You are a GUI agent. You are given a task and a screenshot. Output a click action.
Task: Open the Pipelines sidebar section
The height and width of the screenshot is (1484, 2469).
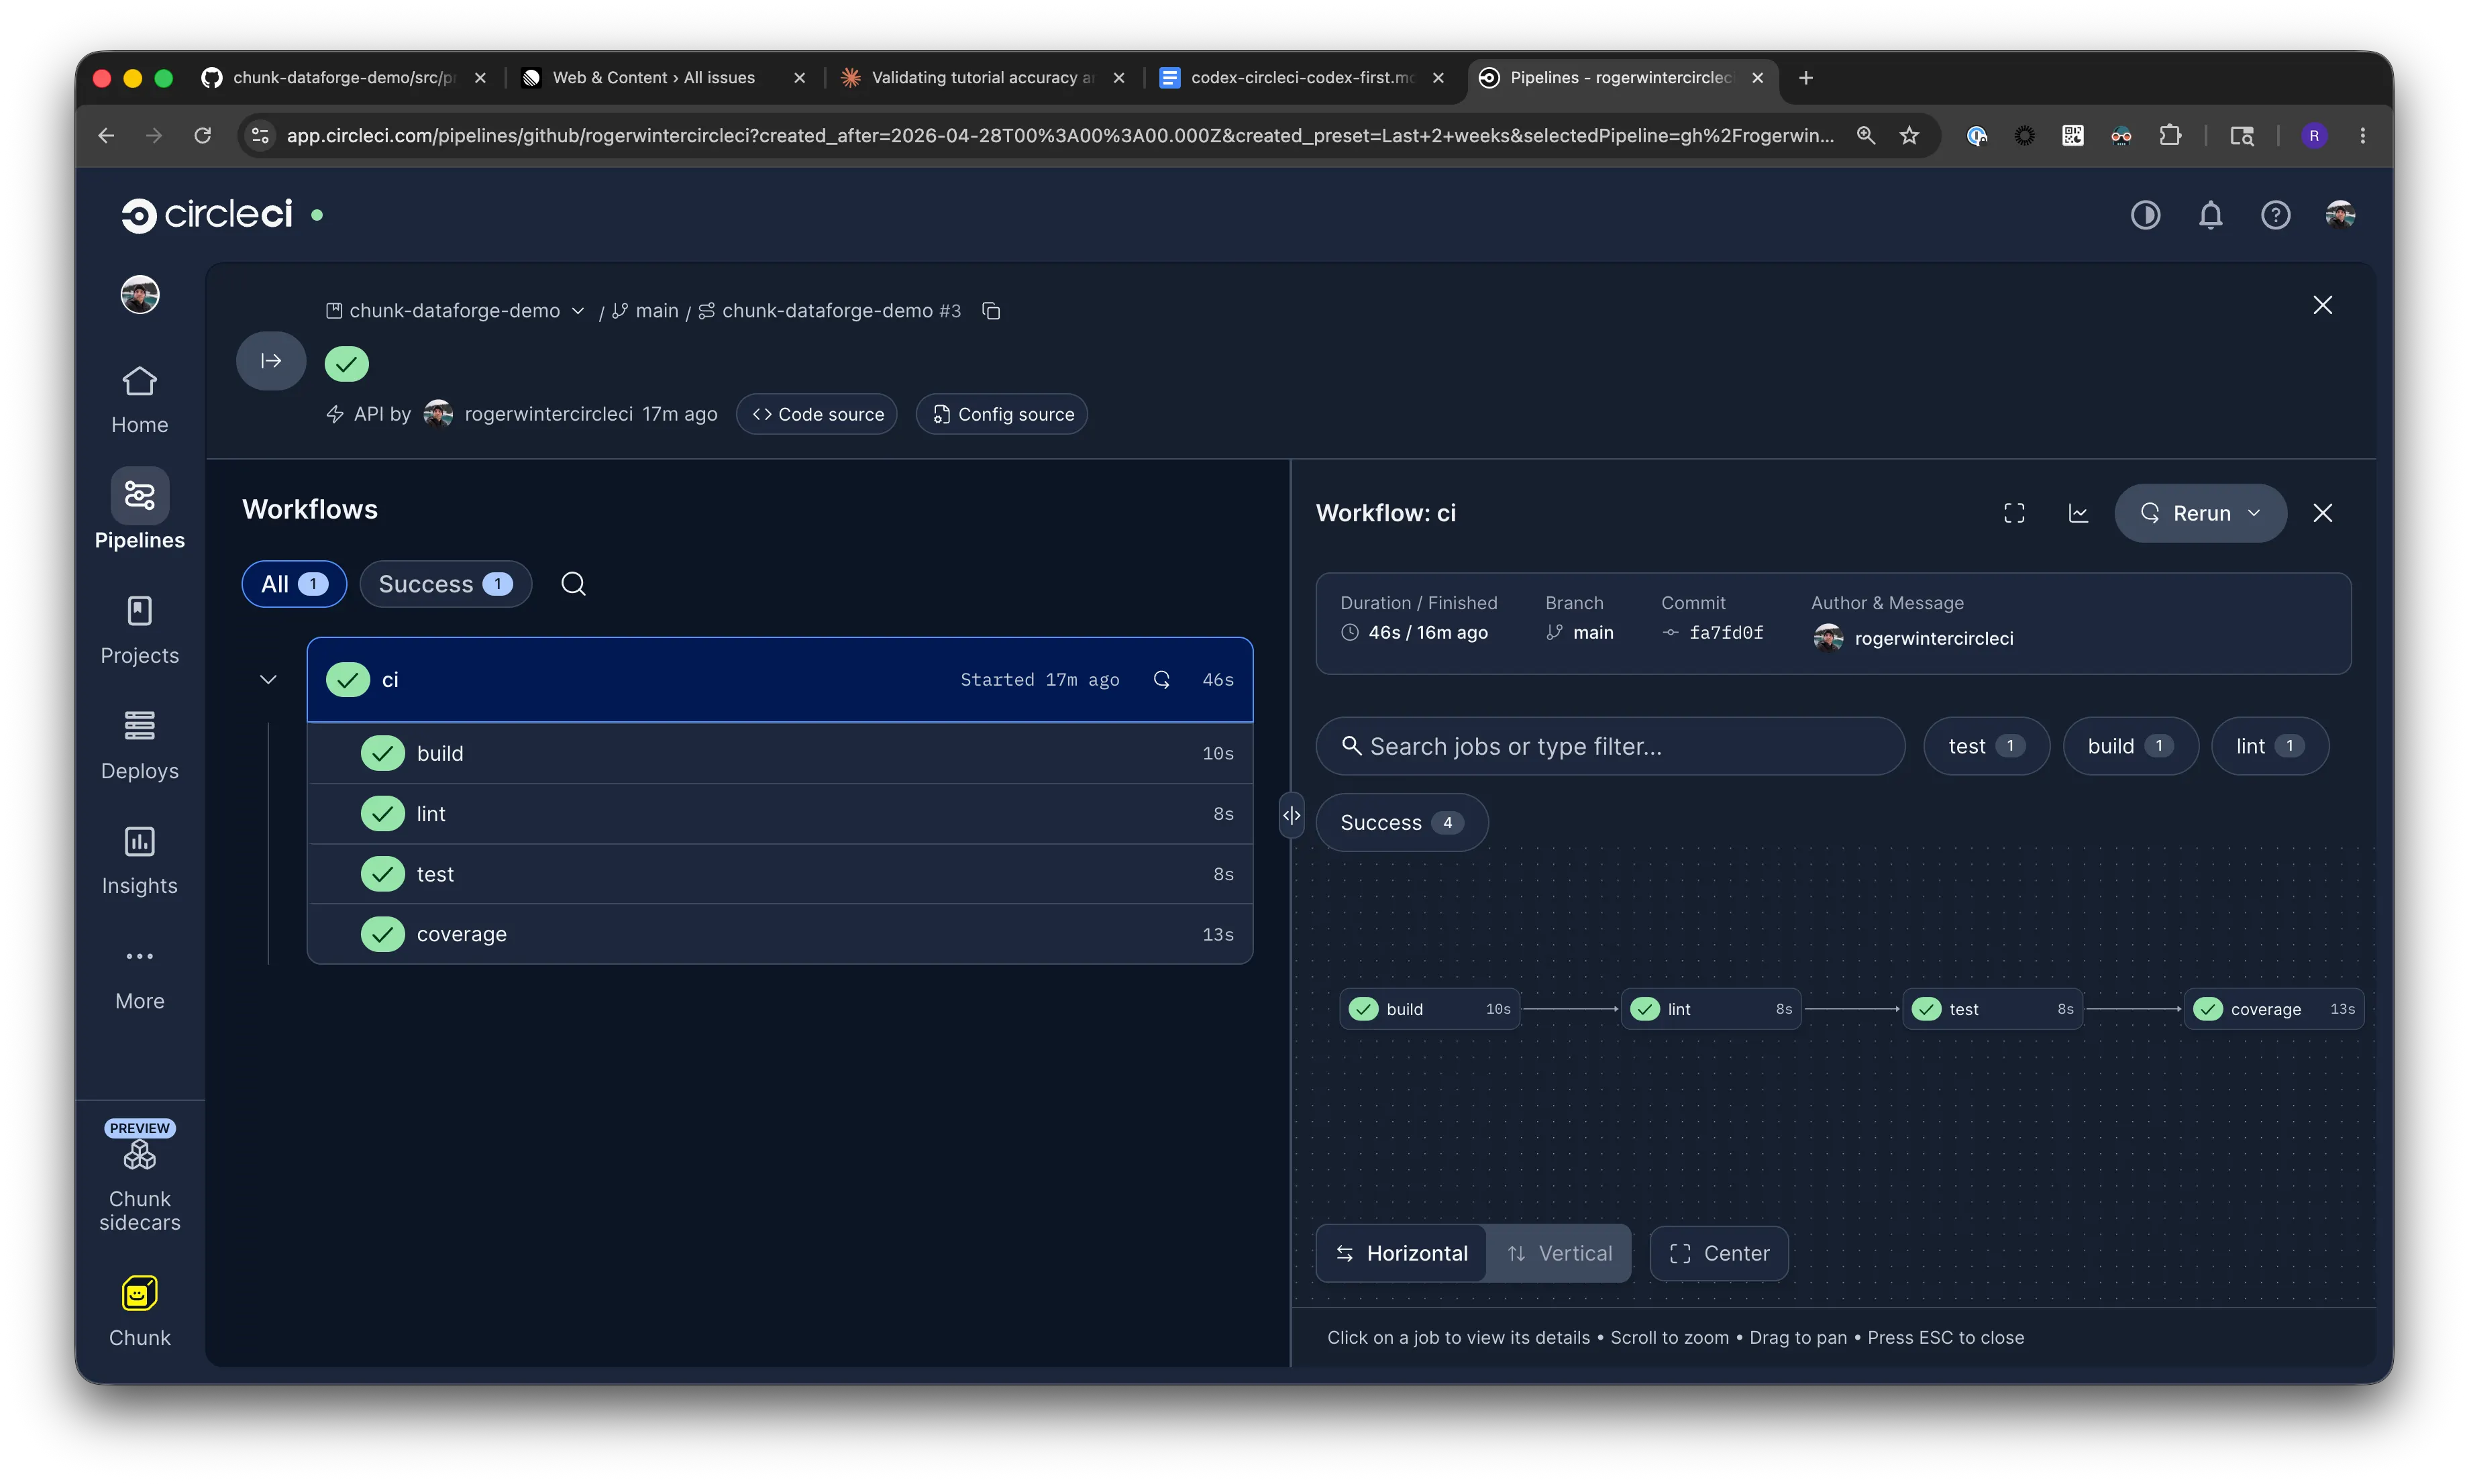[139, 510]
